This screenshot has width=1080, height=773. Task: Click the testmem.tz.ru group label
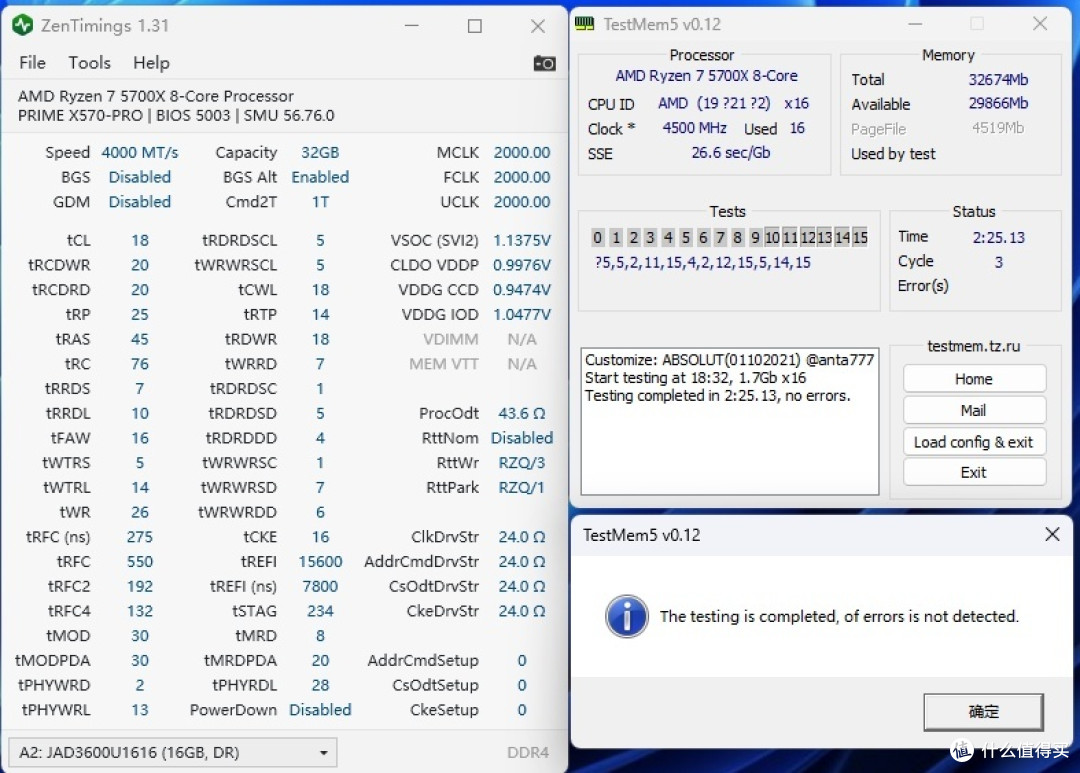(973, 346)
